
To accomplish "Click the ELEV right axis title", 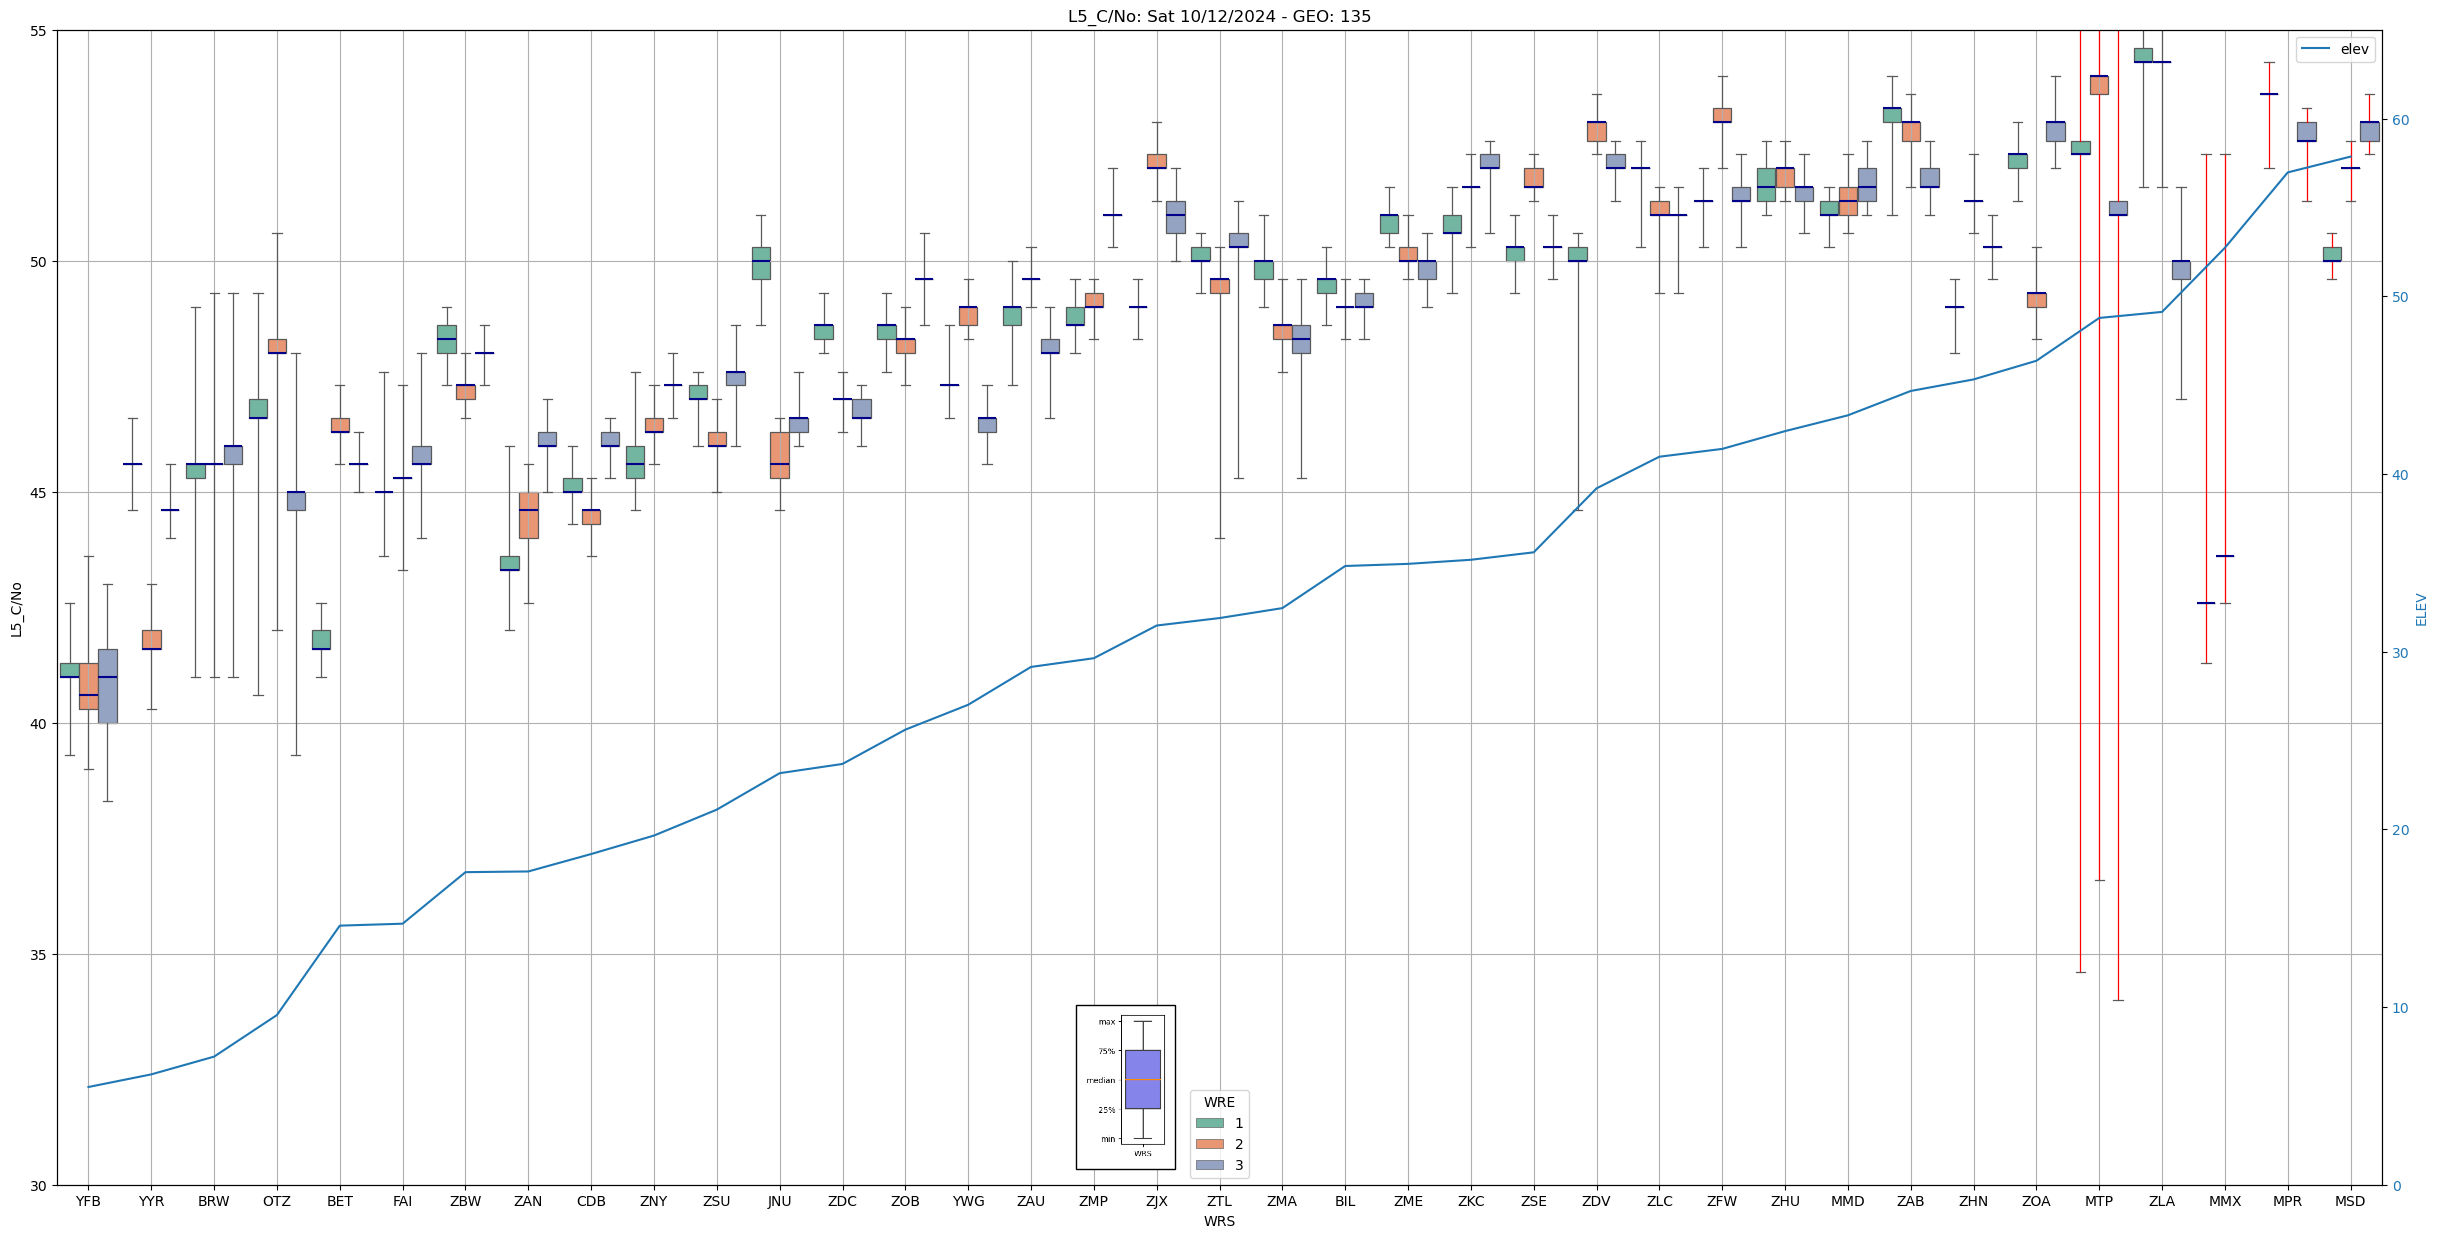I will pyautogui.click(x=2421, y=609).
